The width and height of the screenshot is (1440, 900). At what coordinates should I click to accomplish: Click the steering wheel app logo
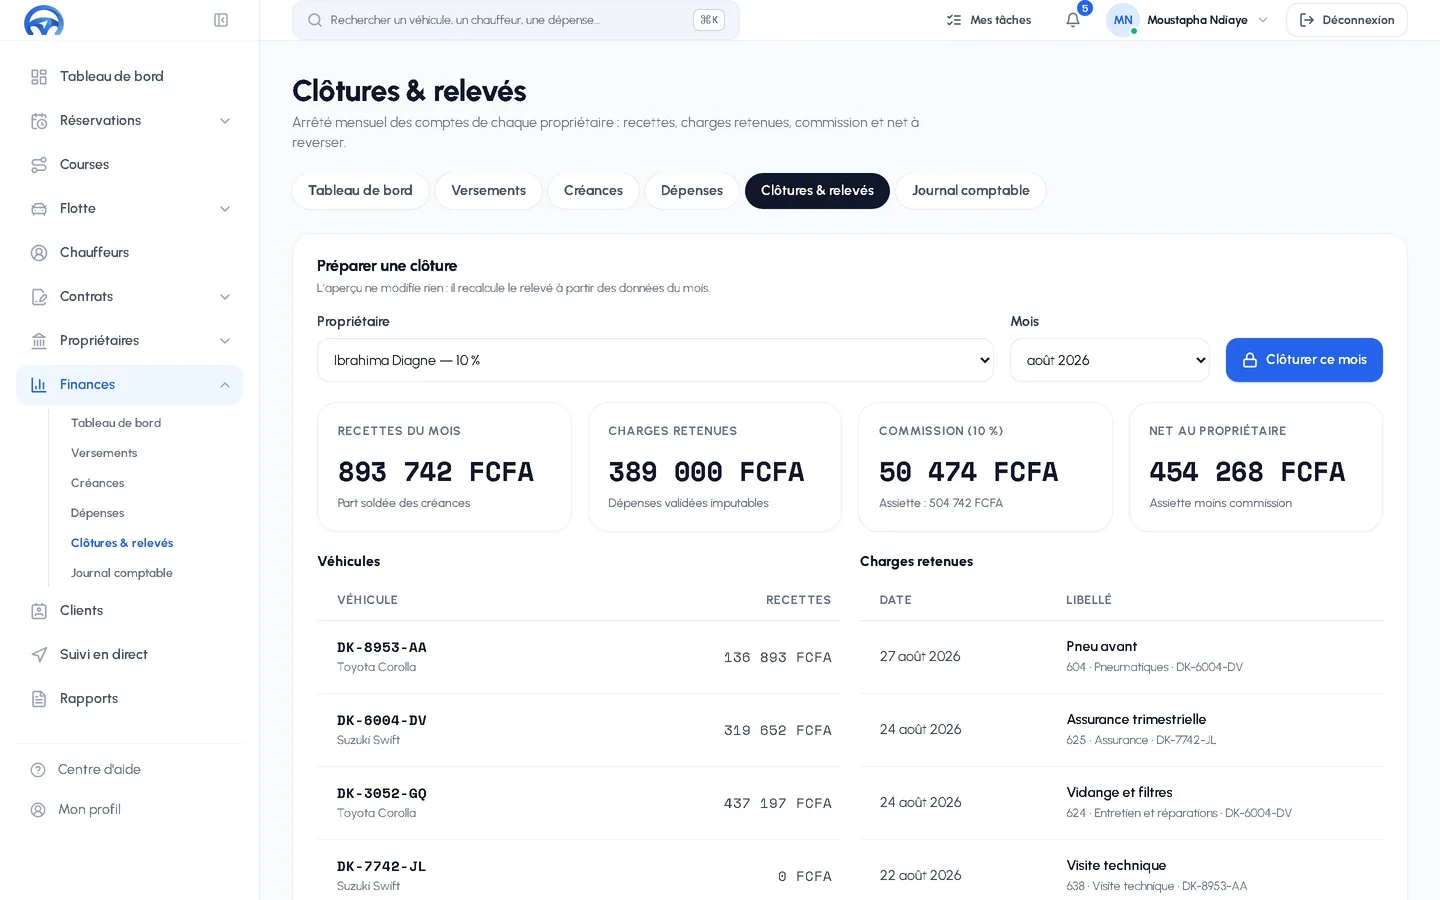pos(44,20)
